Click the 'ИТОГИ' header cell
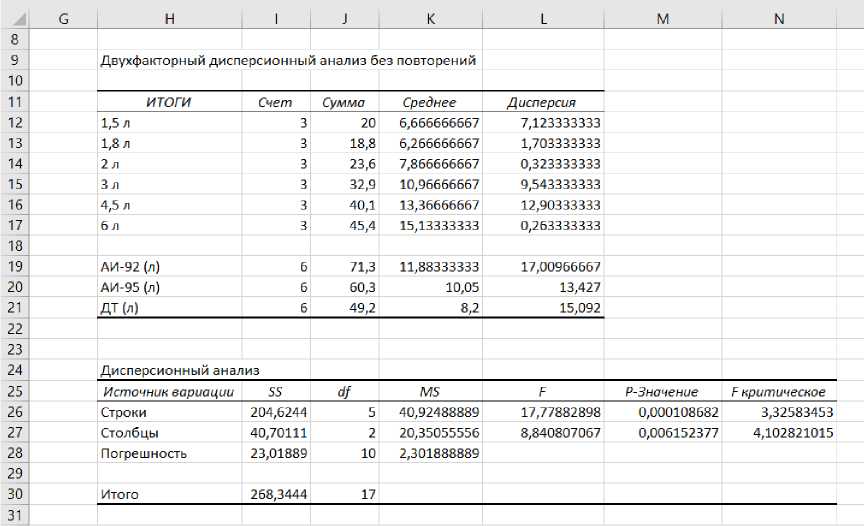 (x=168, y=102)
